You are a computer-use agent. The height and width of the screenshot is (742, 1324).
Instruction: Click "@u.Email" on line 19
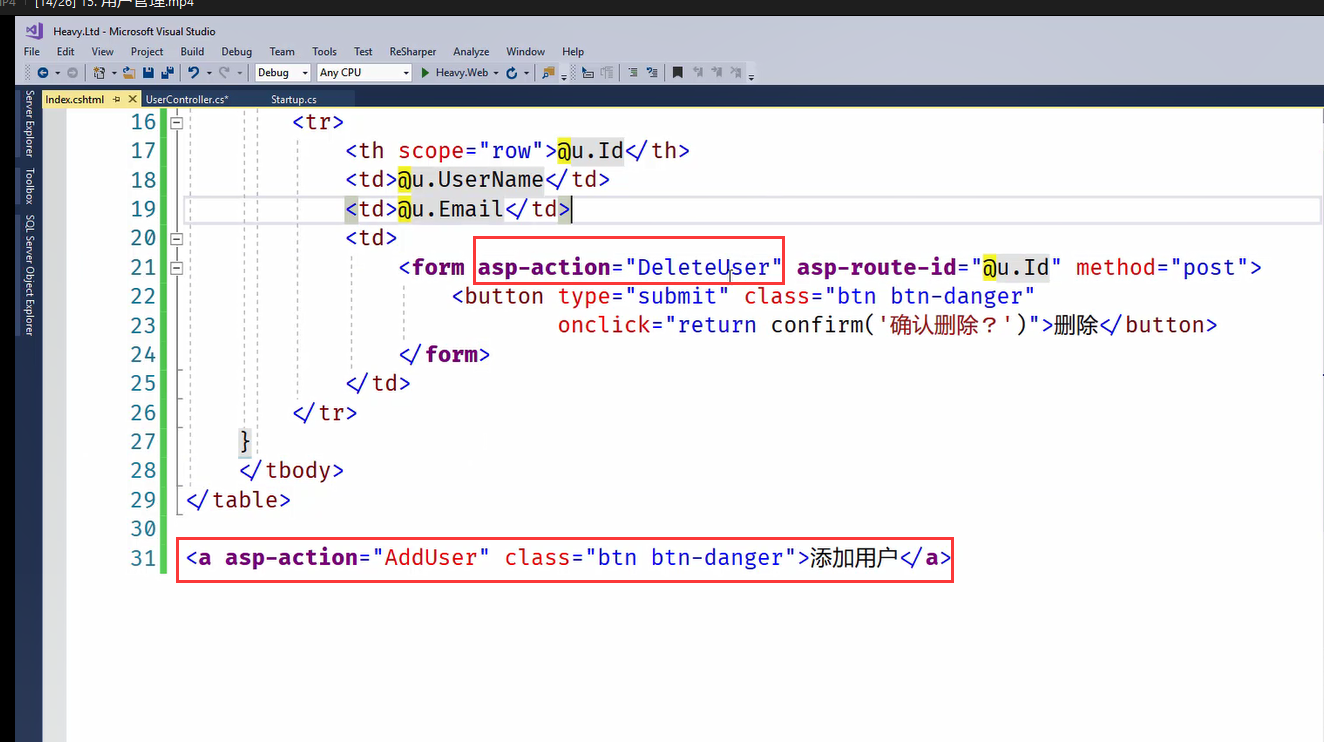(x=451, y=209)
